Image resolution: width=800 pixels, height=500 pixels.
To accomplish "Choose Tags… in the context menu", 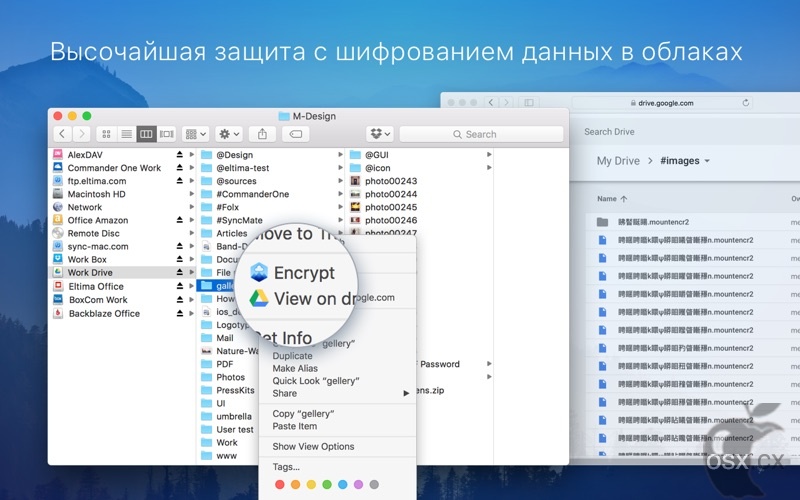I will [286, 467].
